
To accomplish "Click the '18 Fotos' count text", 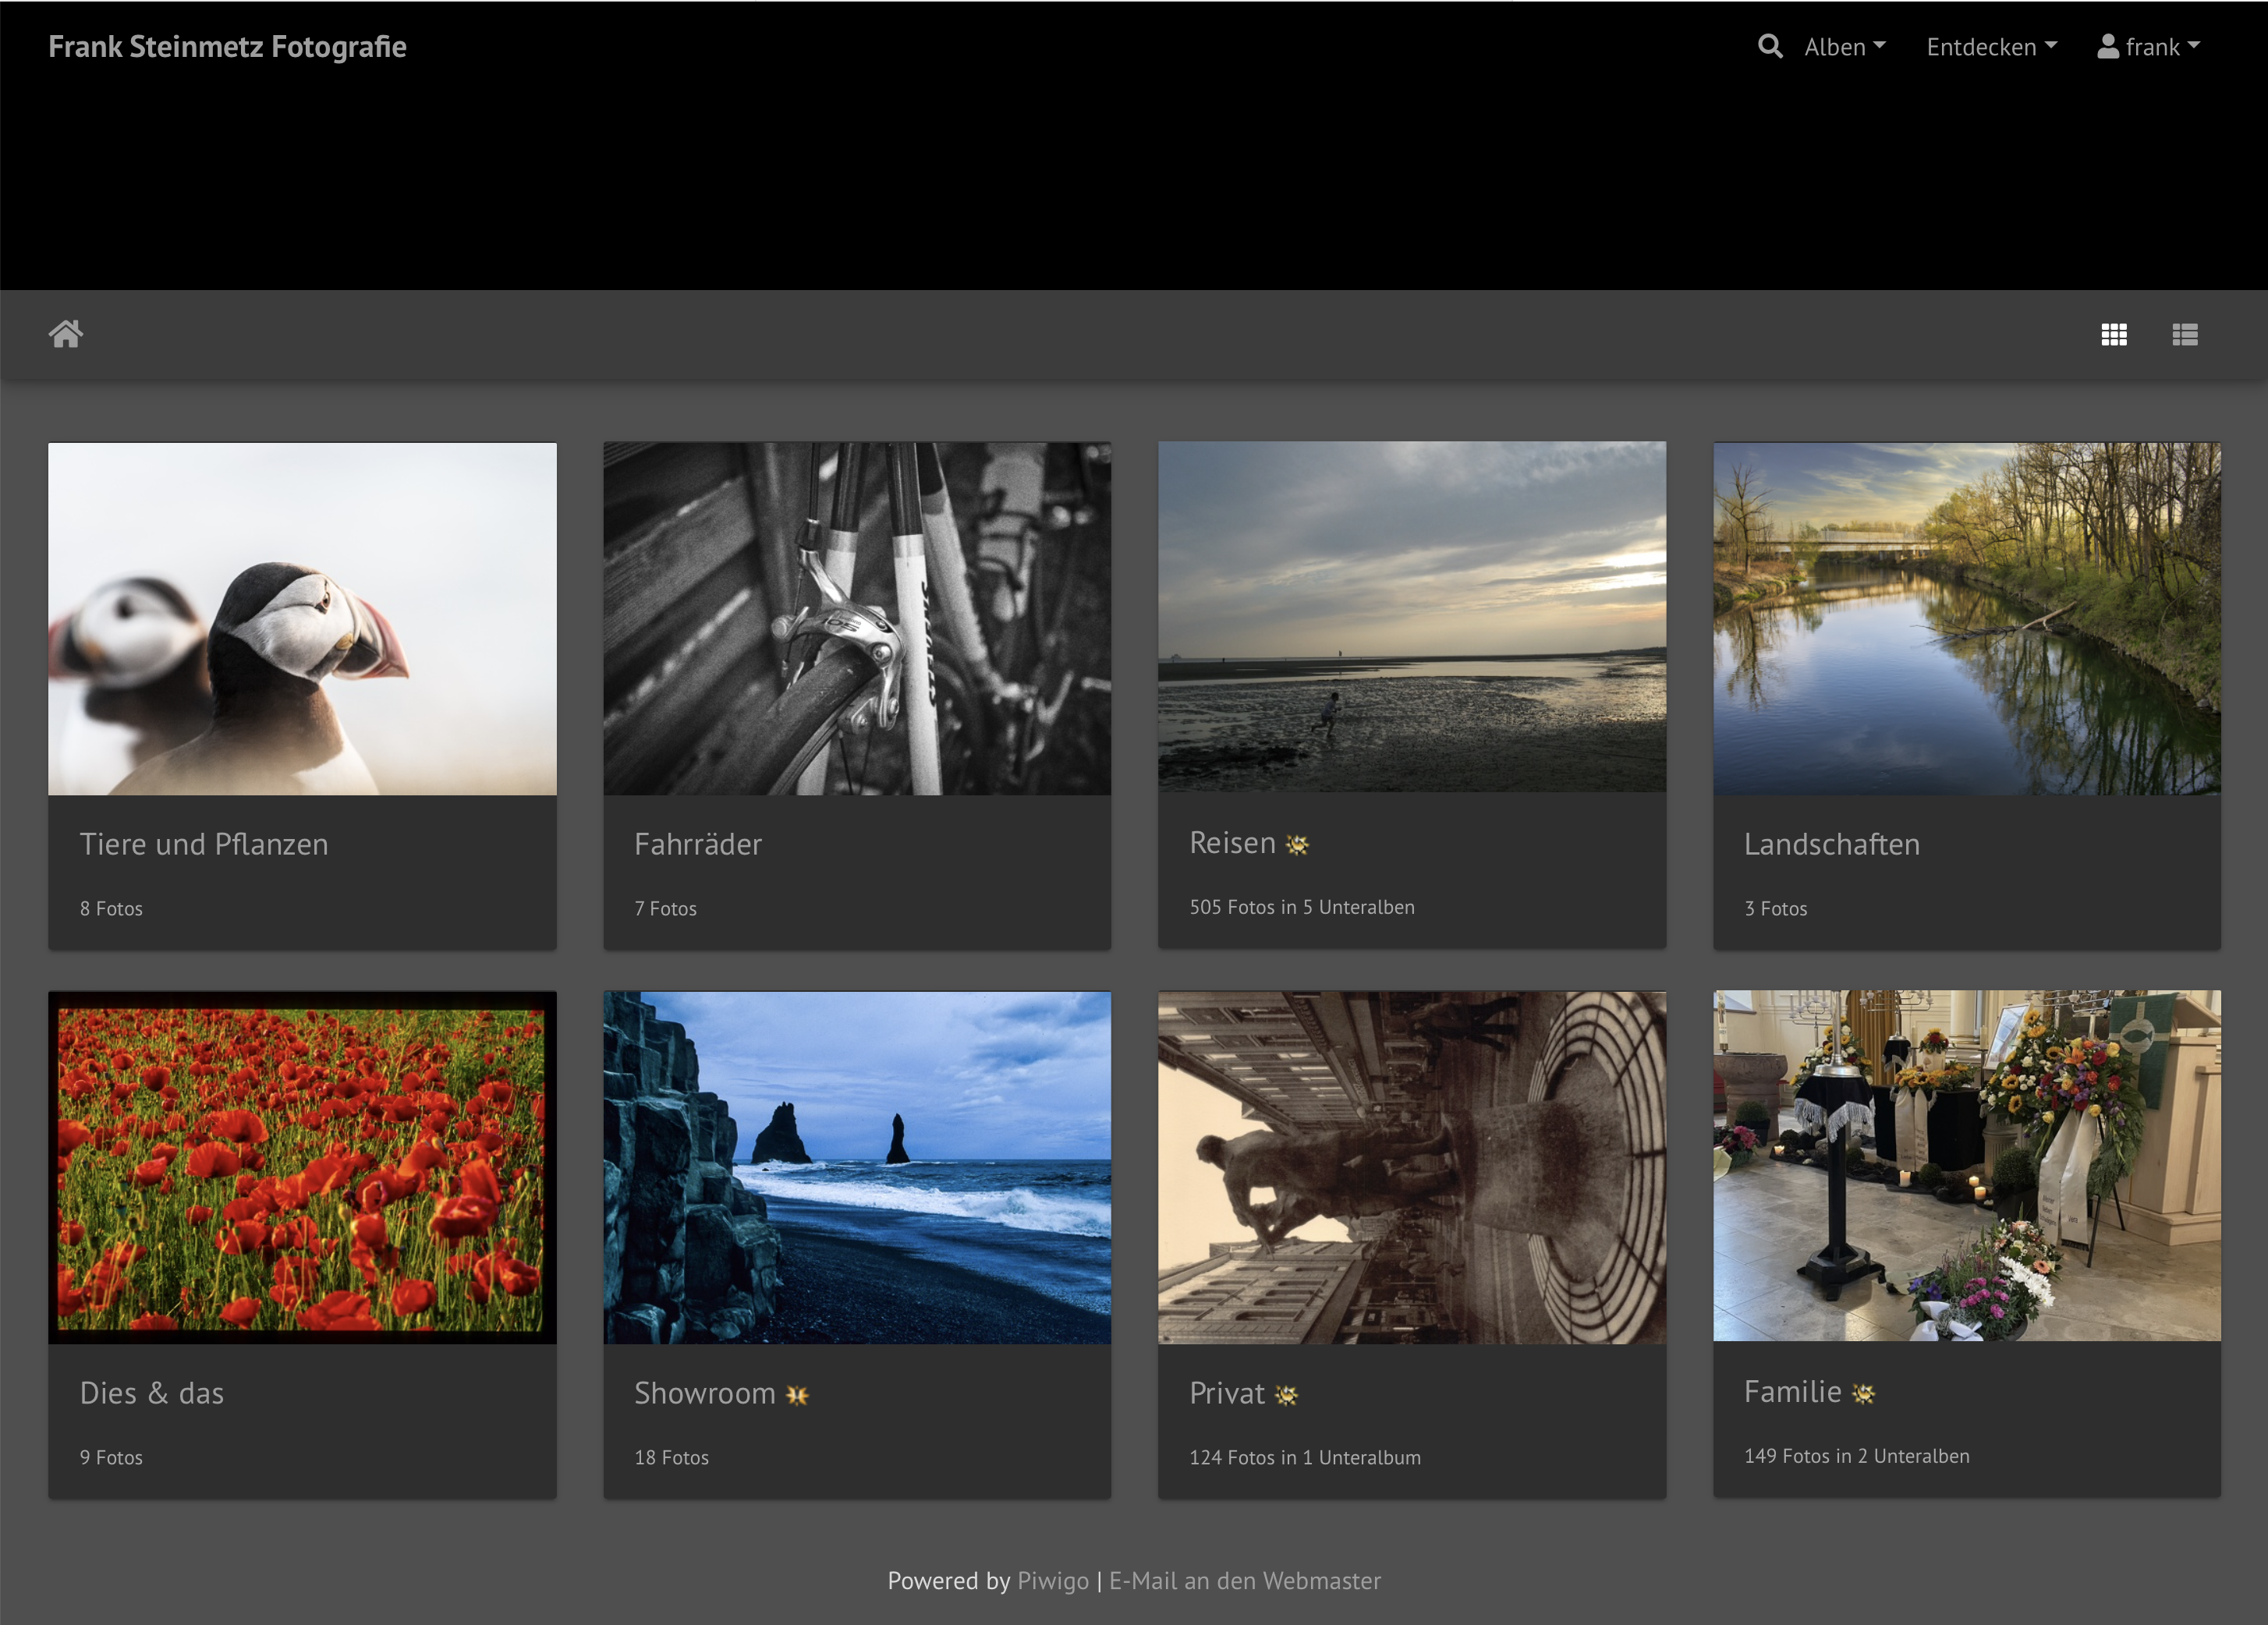I will pos(671,1458).
